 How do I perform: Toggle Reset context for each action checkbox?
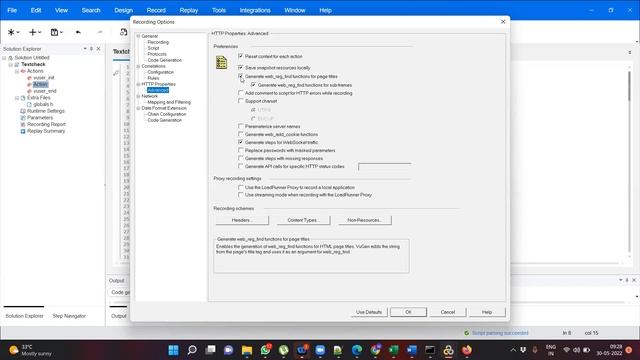click(x=240, y=56)
